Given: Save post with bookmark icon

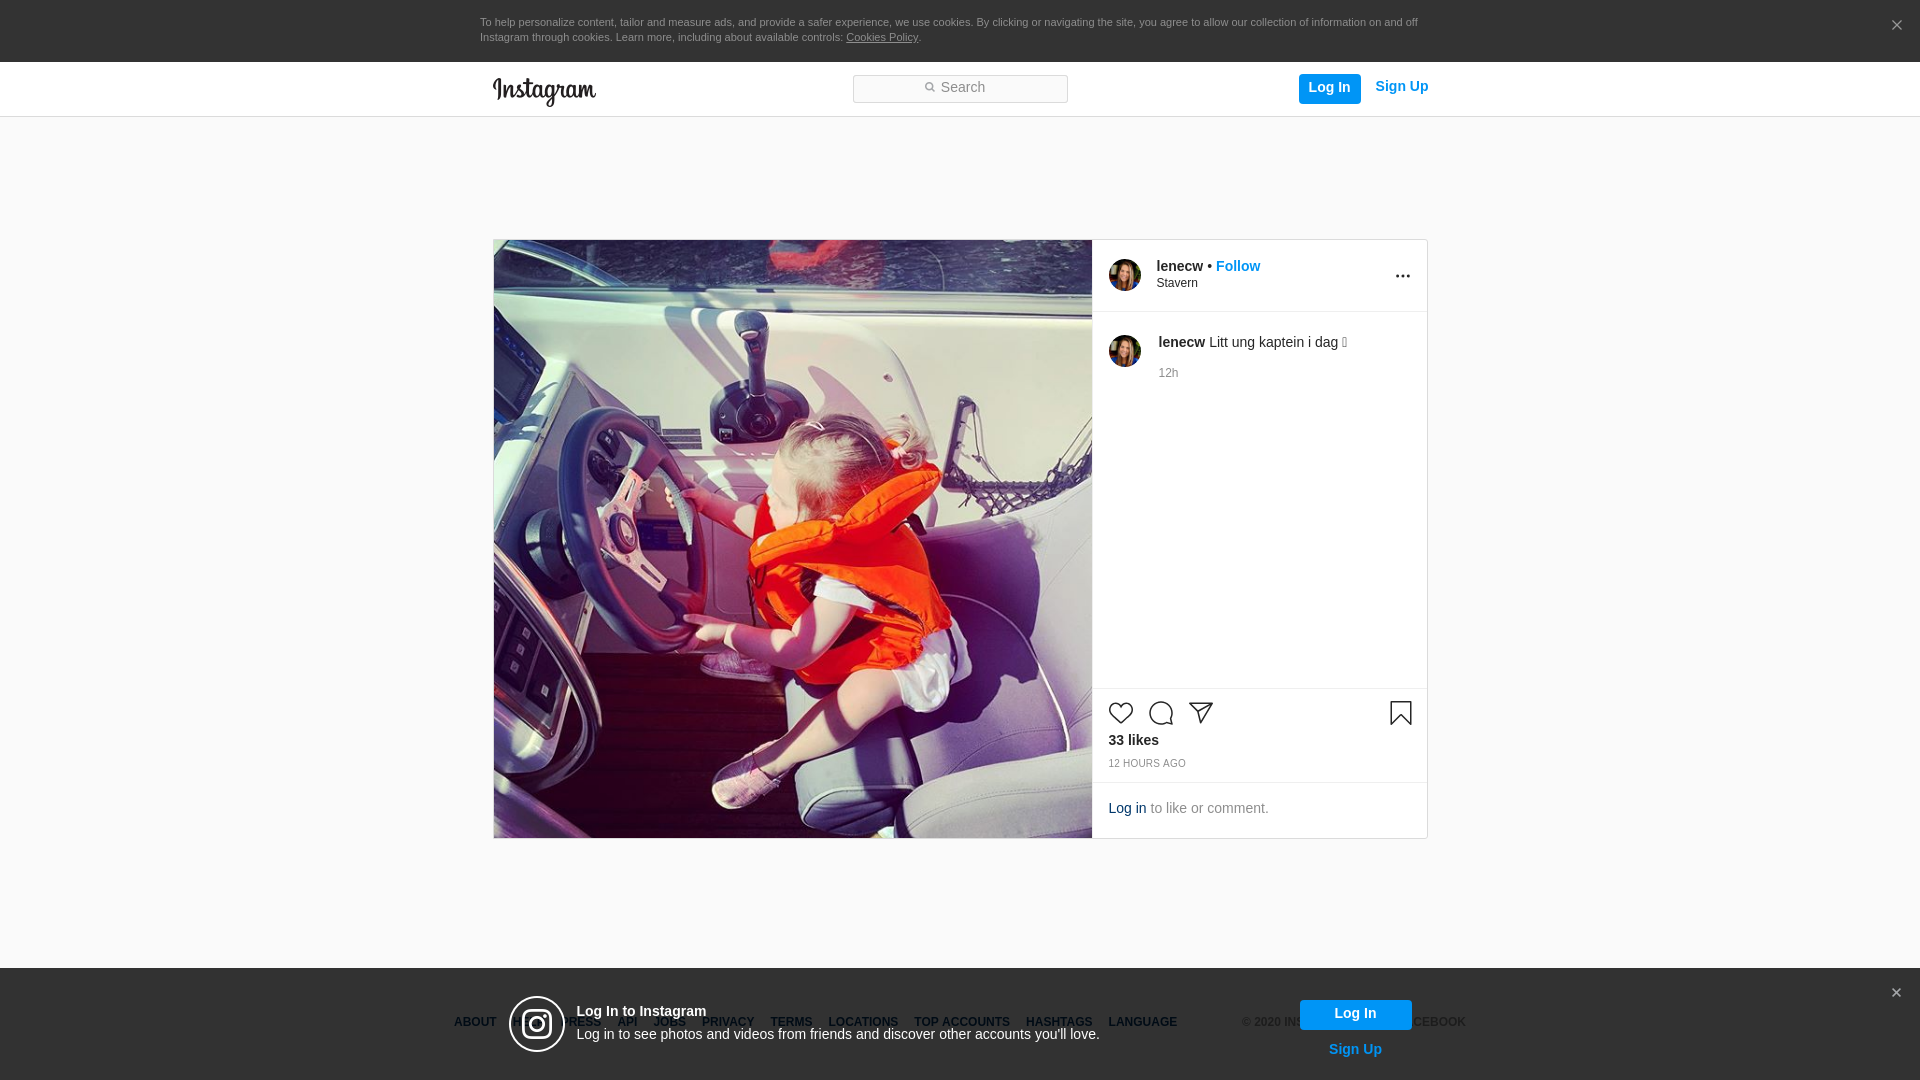Looking at the screenshot, I should tap(1400, 713).
